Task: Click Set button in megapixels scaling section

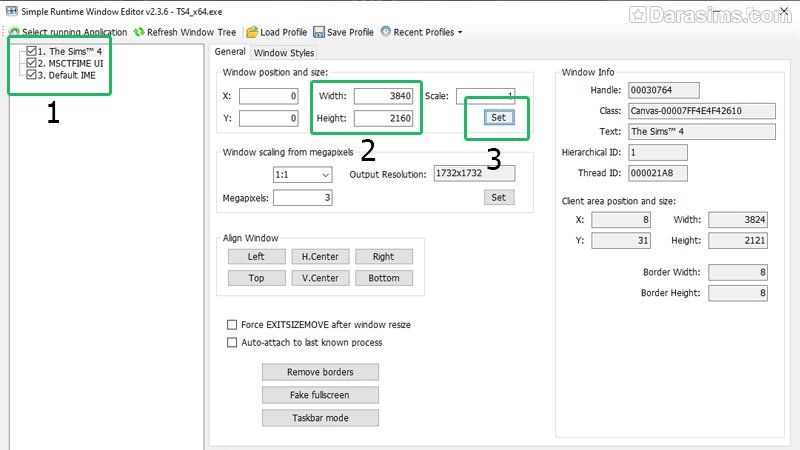Action: tap(498, 197)
